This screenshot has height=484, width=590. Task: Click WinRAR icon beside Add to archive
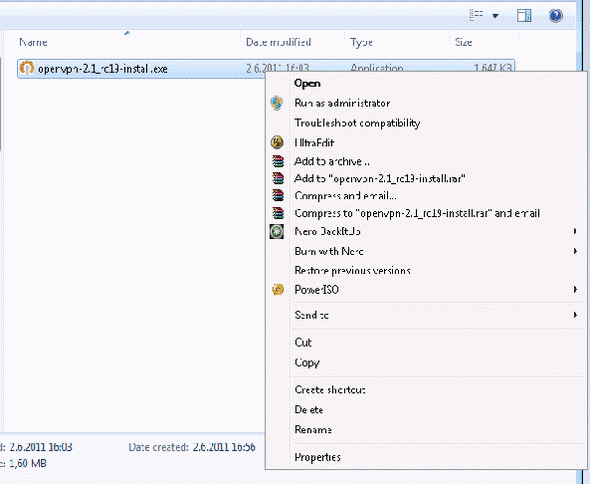coord(278,161)
